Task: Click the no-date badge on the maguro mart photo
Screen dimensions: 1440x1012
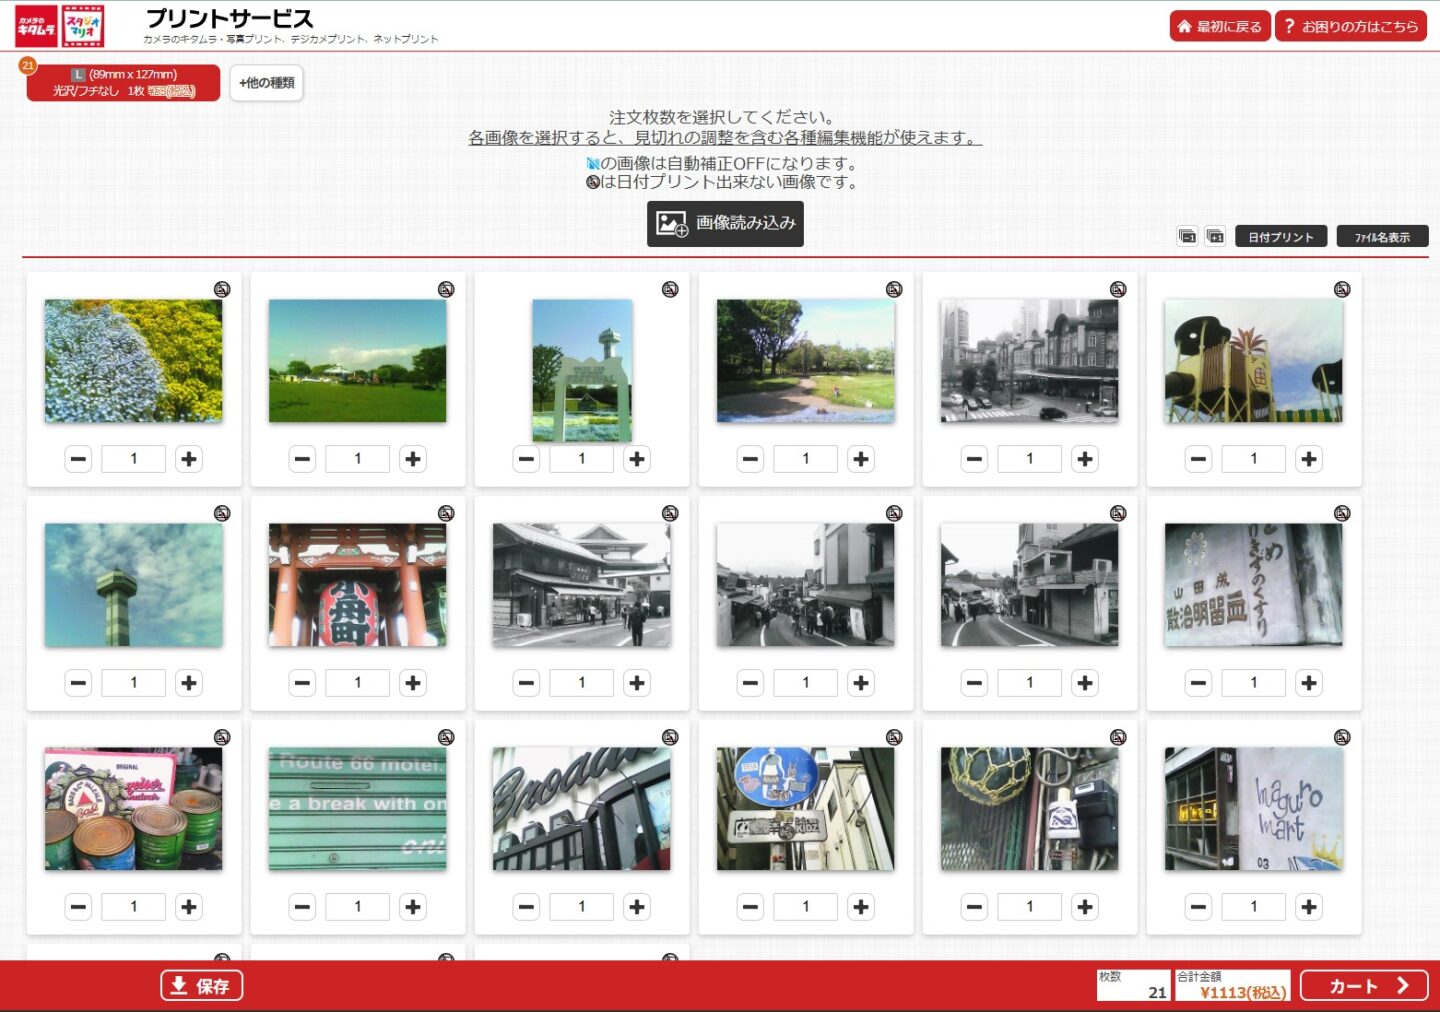Action: pos(1342,737)
